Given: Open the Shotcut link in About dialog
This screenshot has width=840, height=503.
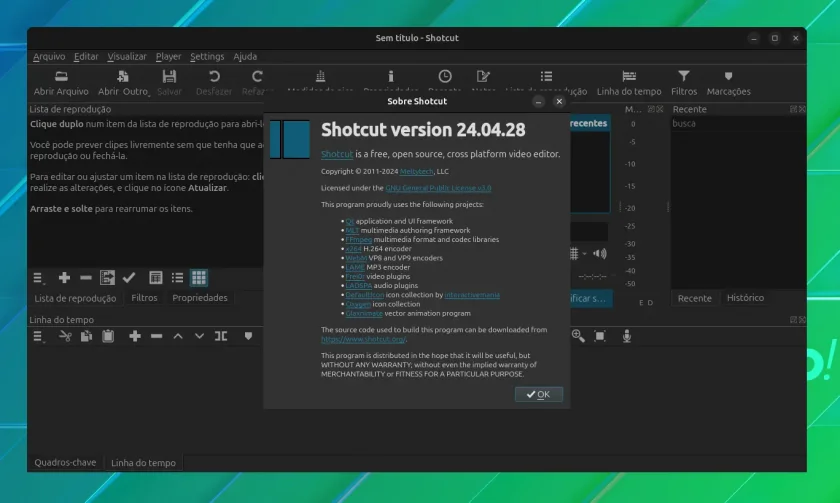Looking at the screenshot, I should (x=337, y=154).
